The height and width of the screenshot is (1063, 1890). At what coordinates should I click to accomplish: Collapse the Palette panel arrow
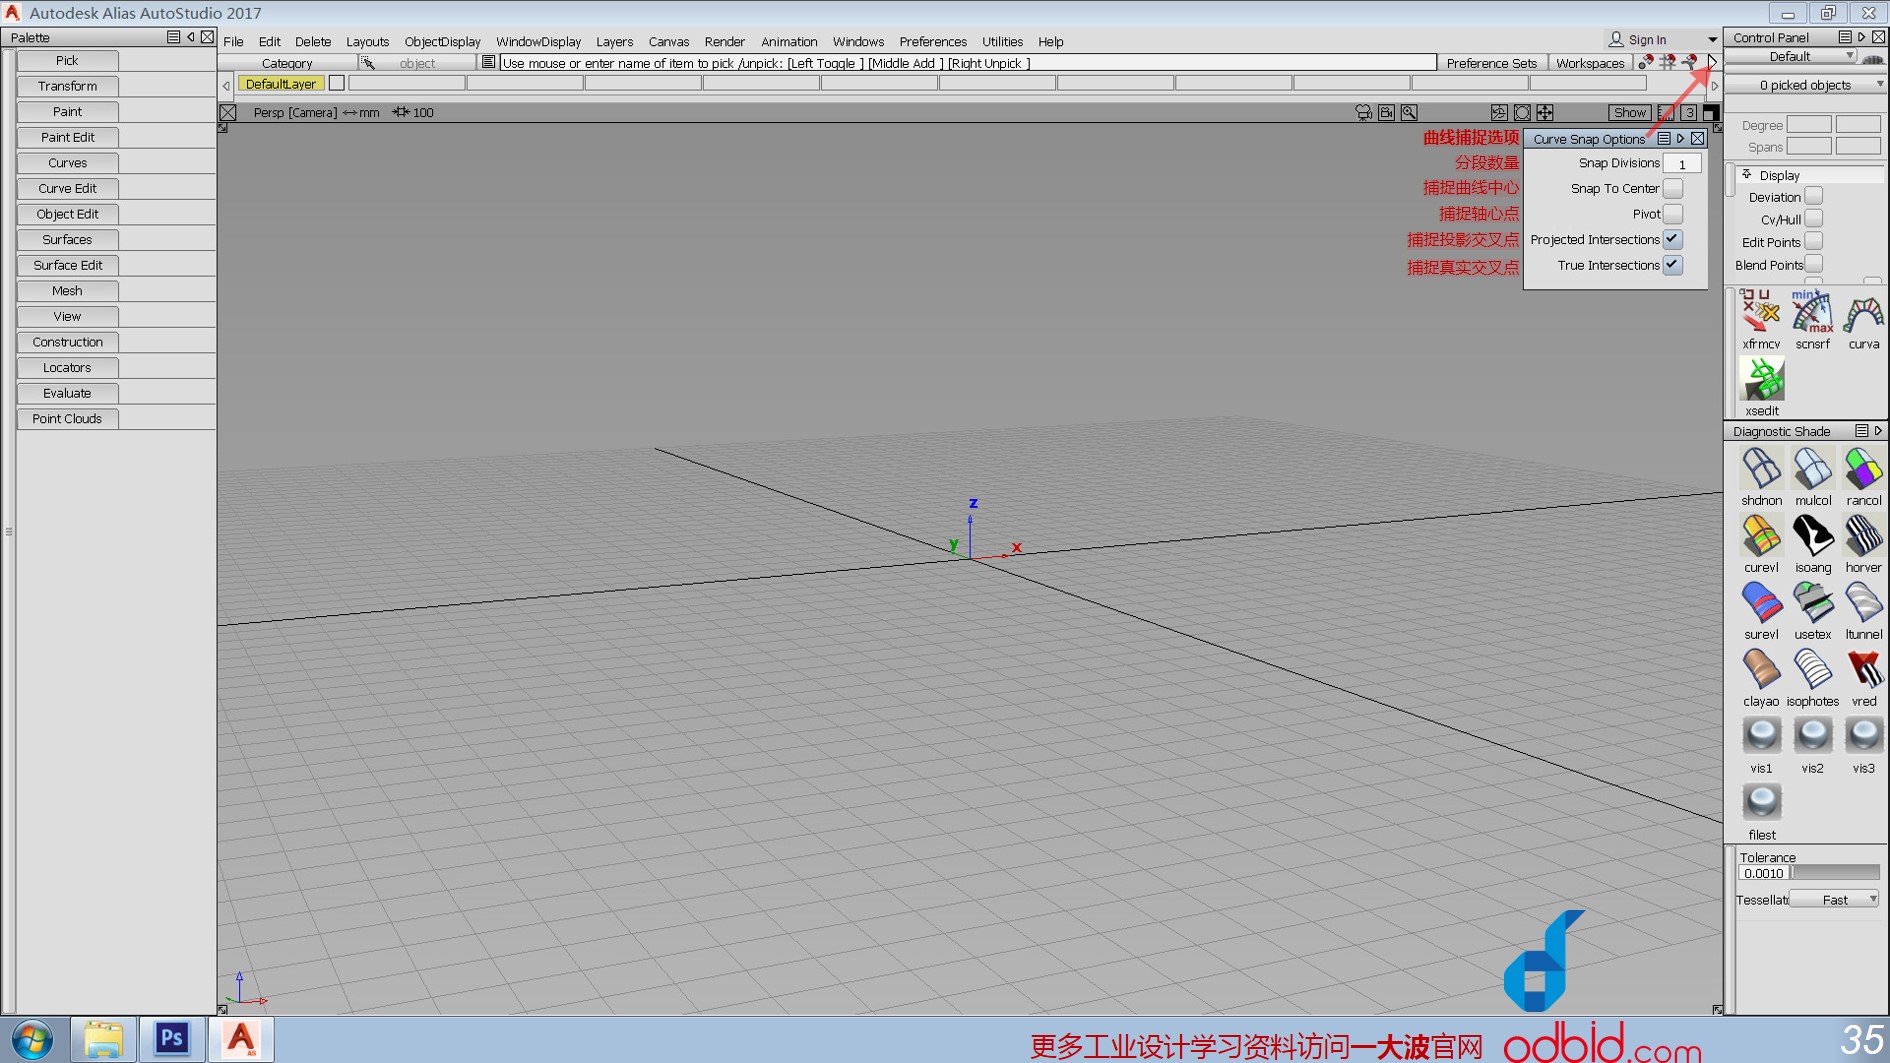coord(190,37)
